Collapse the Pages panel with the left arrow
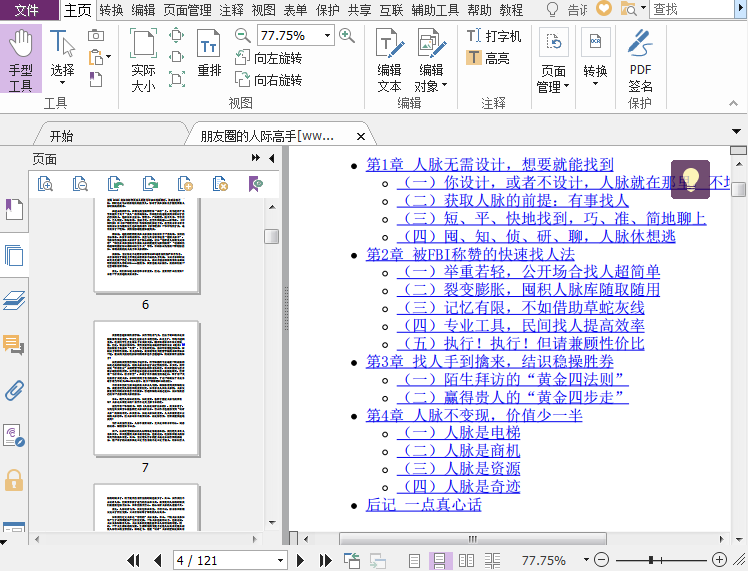Viewport: 748px width, 571px height. 272,158
